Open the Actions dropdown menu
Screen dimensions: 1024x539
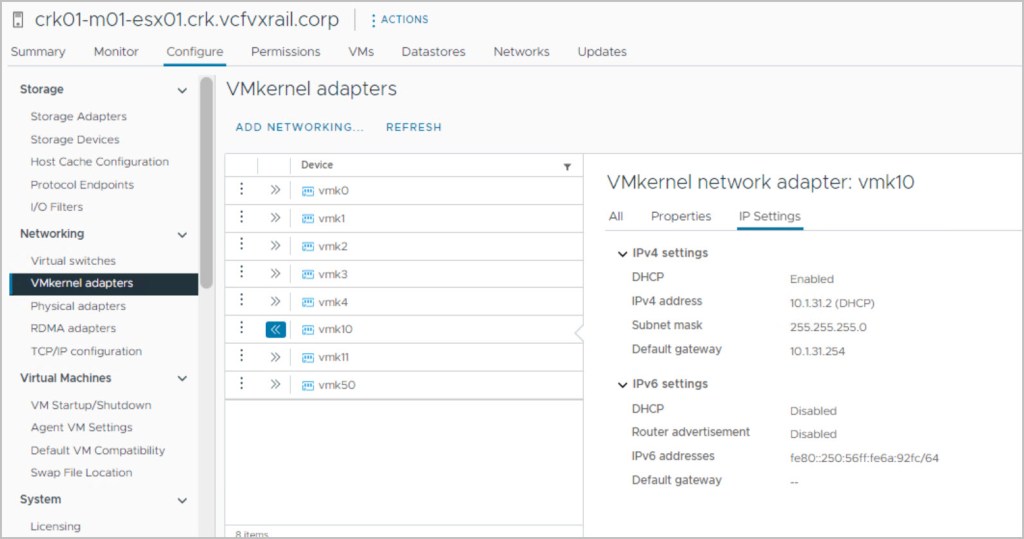tap(399, 19)
